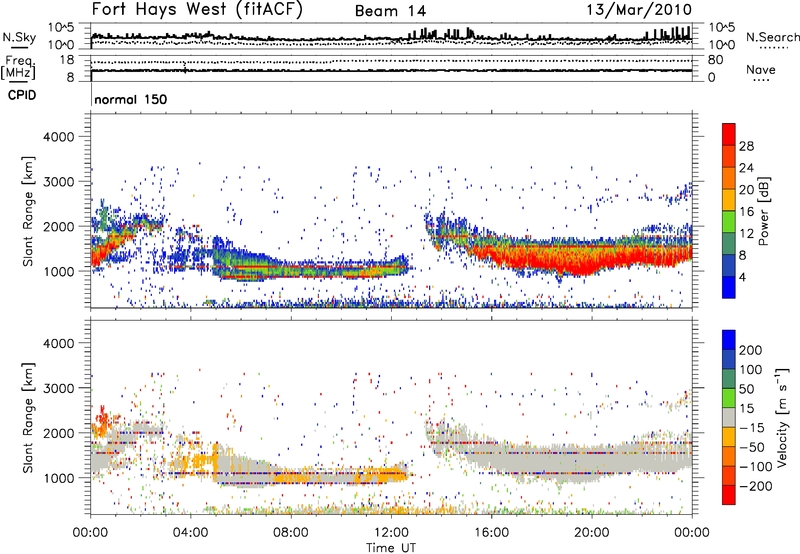Click the '4000' tick in the power panel
Screen dimensions: 800x554
tap(58, 137)
